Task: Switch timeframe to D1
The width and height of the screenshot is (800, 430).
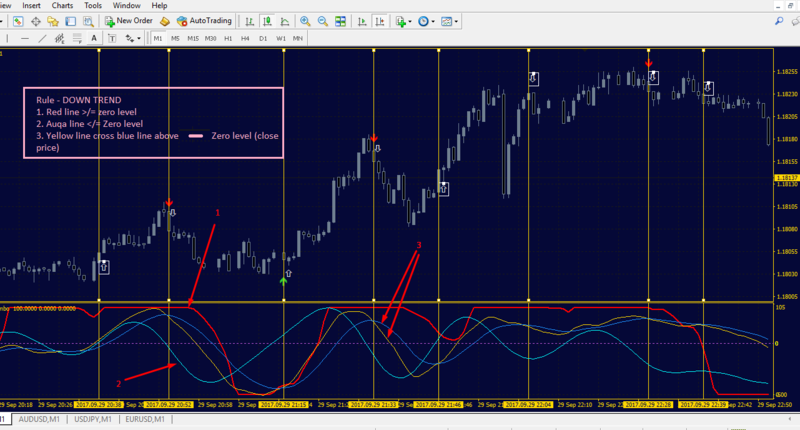Action: pyautogui.click(x=263, y=38)
